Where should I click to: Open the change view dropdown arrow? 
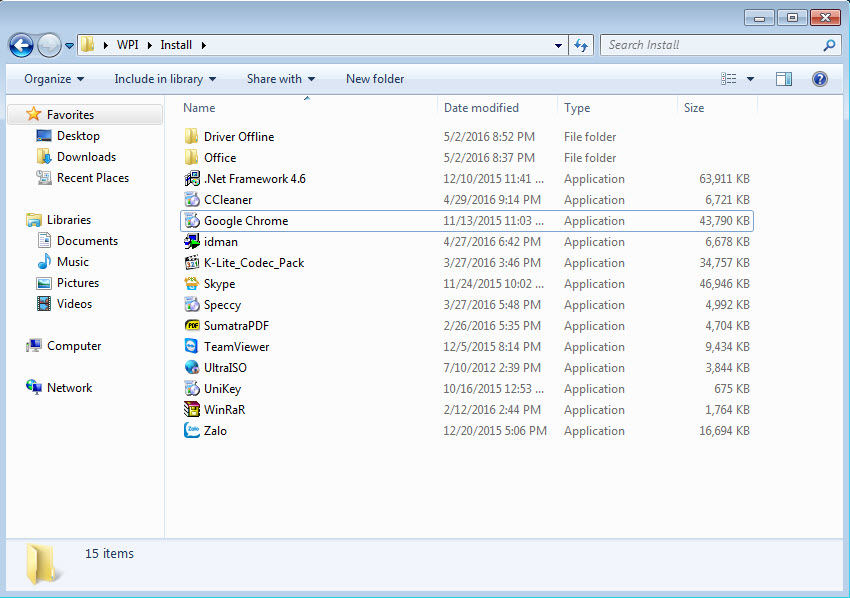pyautogui.click(x=750, y=78)
